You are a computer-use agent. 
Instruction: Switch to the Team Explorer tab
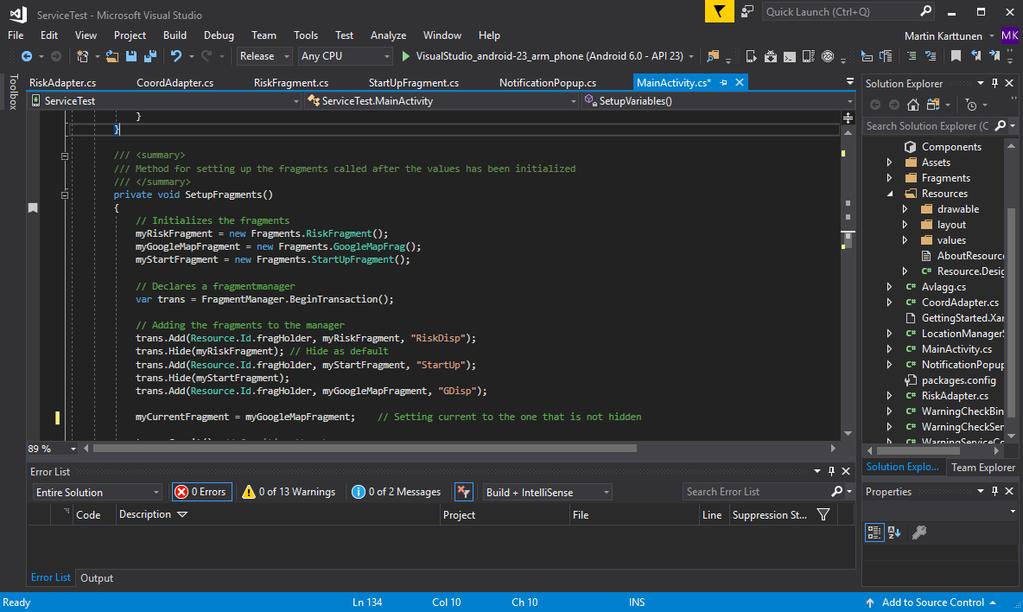(983, 467)
